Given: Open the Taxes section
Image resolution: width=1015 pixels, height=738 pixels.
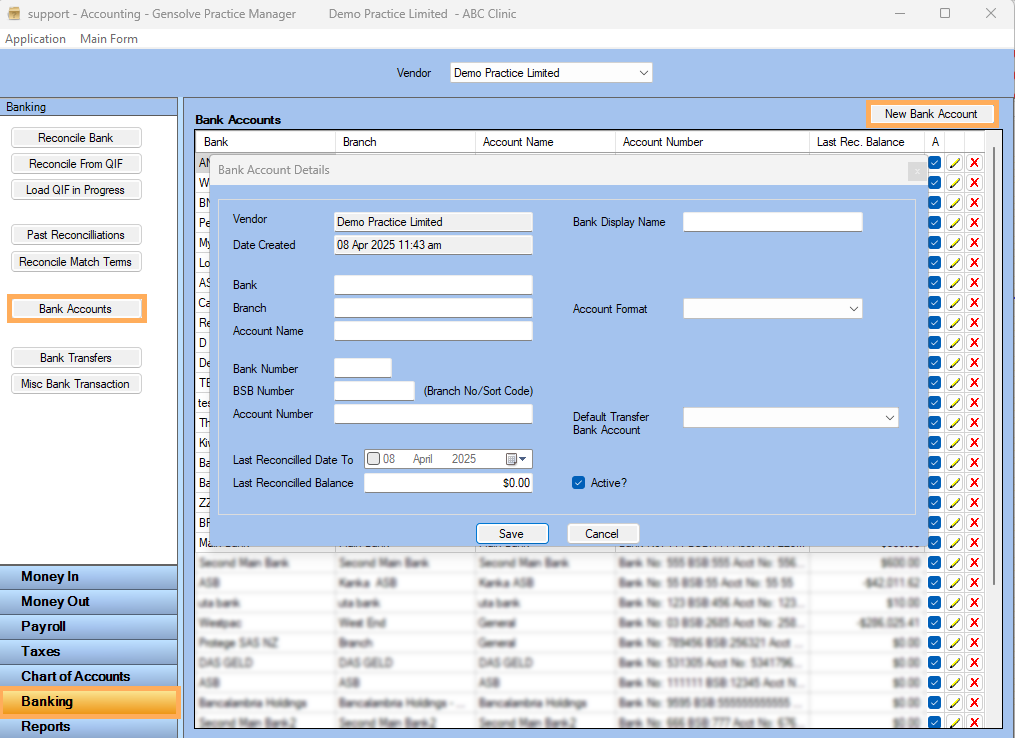Looking at the screenshot, I should (x=89, y=651).
